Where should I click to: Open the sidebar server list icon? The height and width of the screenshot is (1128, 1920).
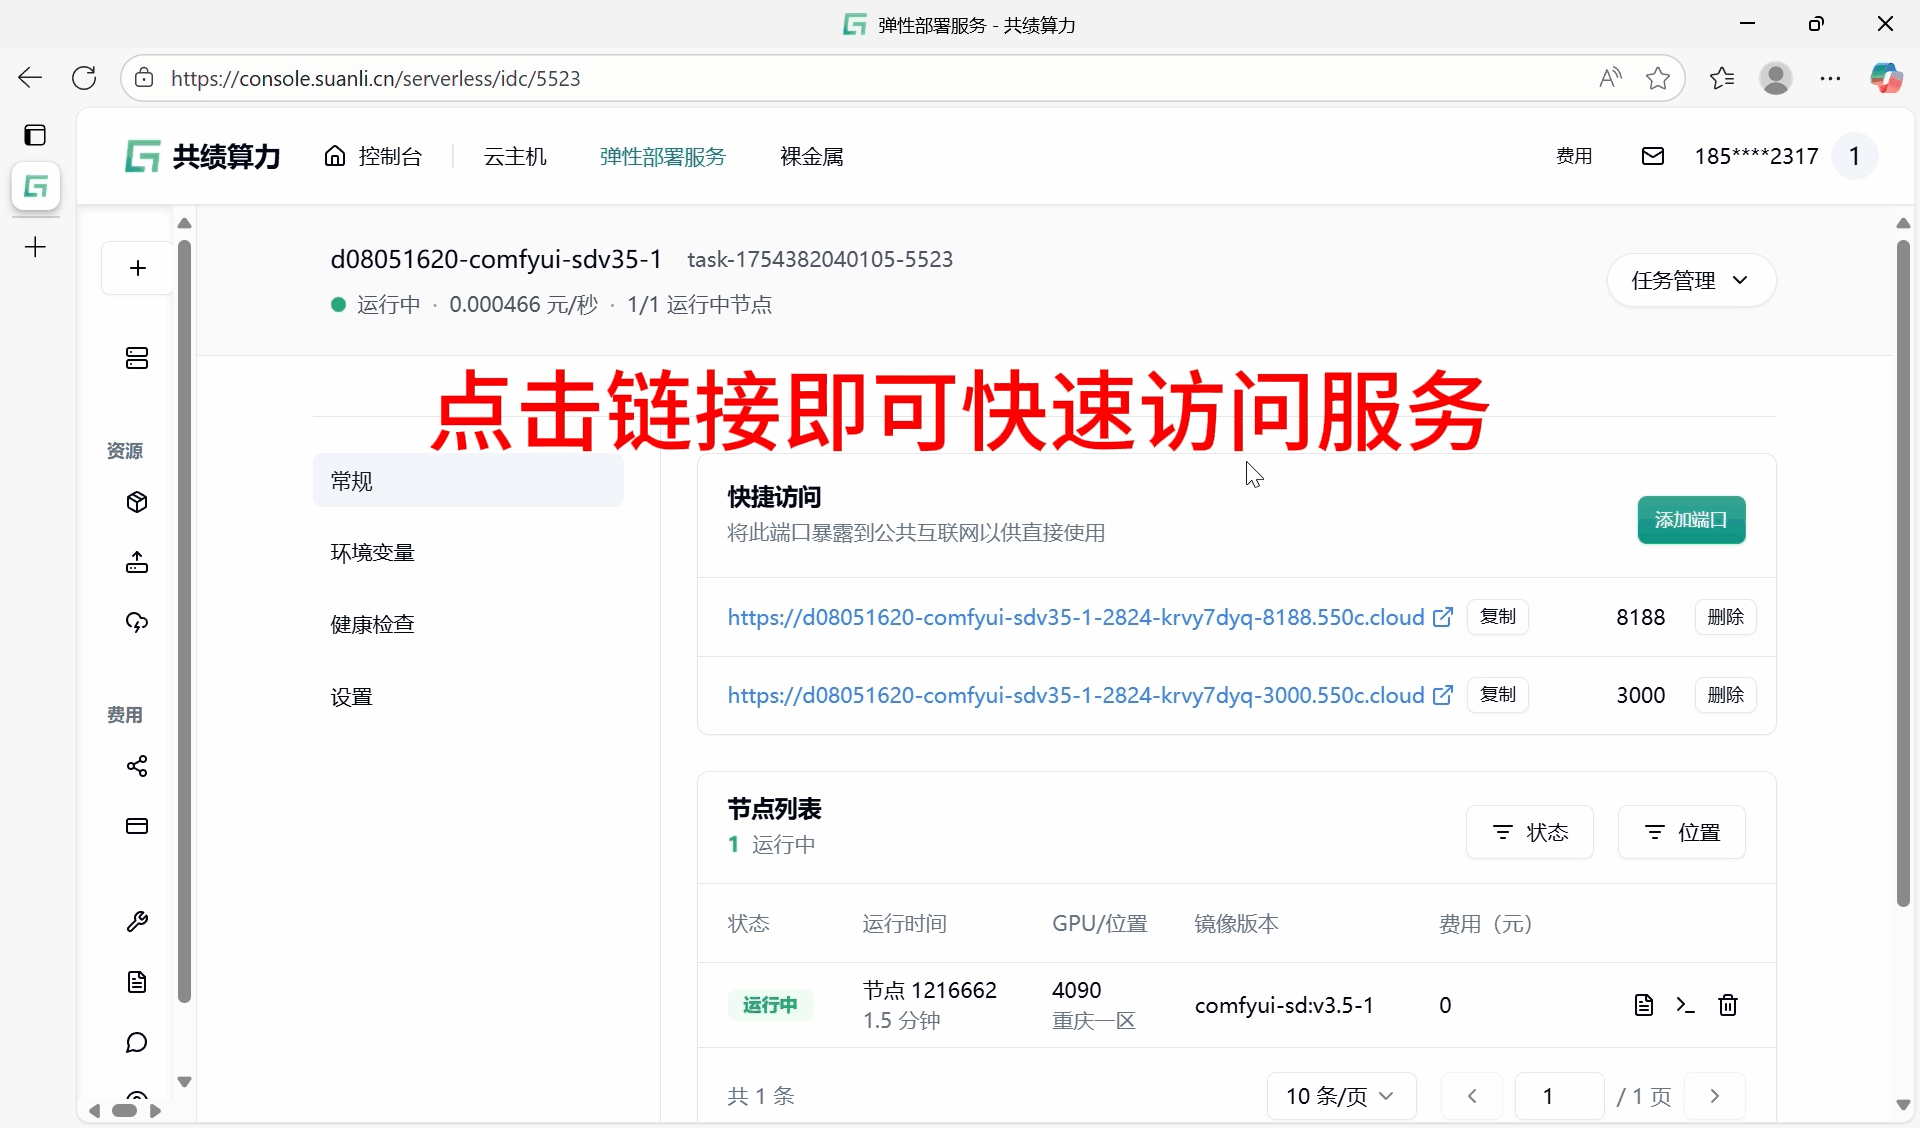[137, 358]
